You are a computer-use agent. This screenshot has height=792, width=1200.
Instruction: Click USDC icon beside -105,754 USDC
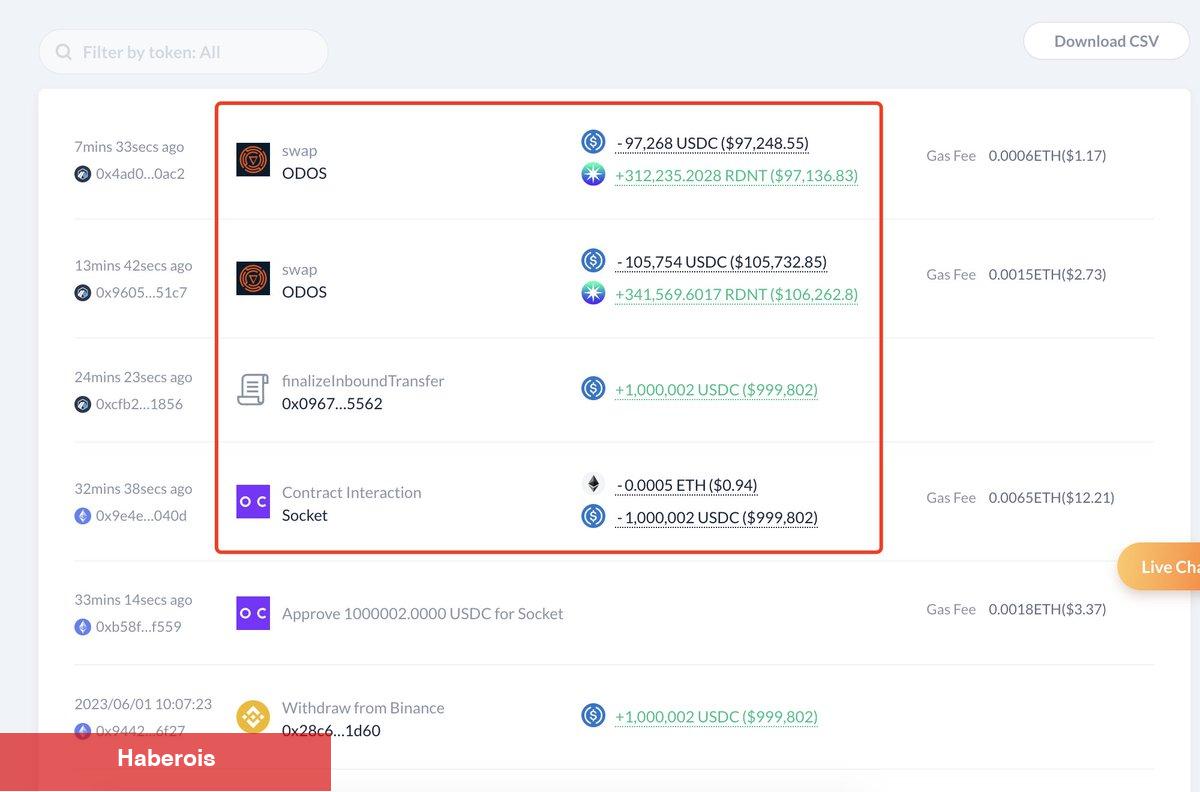click(x=593, y=261)
